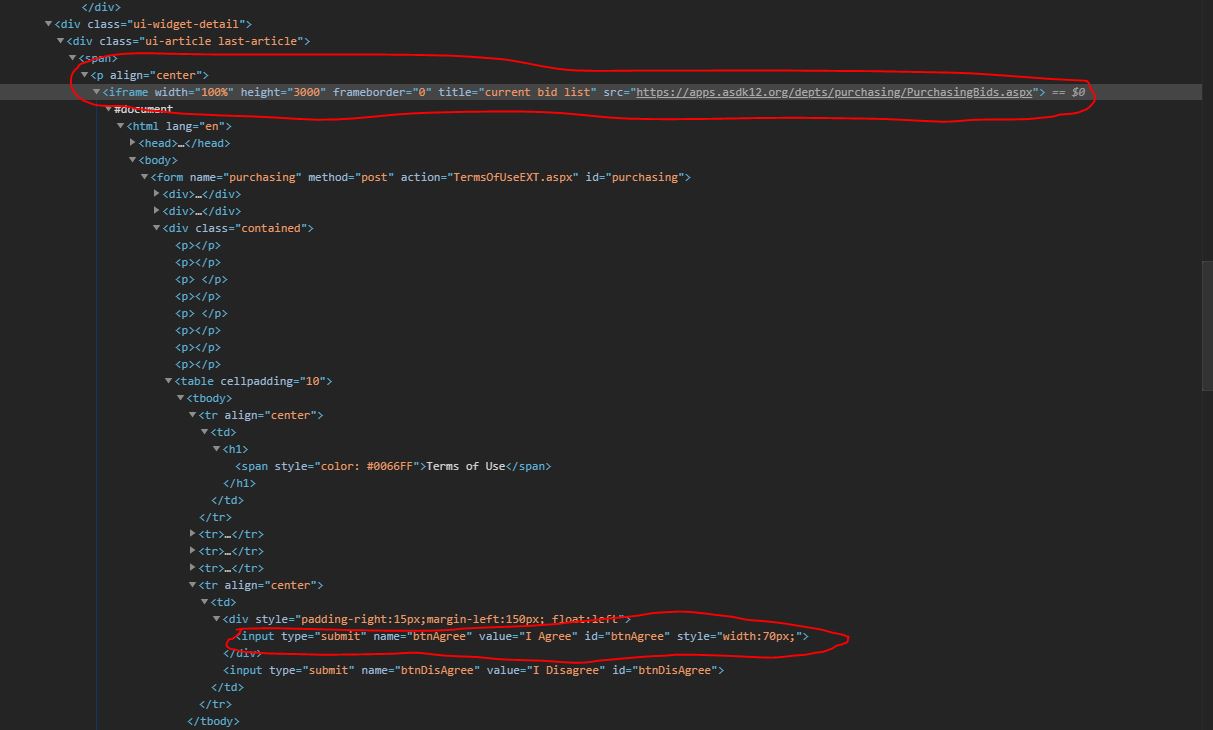Collapse the h1 element arrow
The height and width of the screenshot is (730, 1213).
[217, 449]
